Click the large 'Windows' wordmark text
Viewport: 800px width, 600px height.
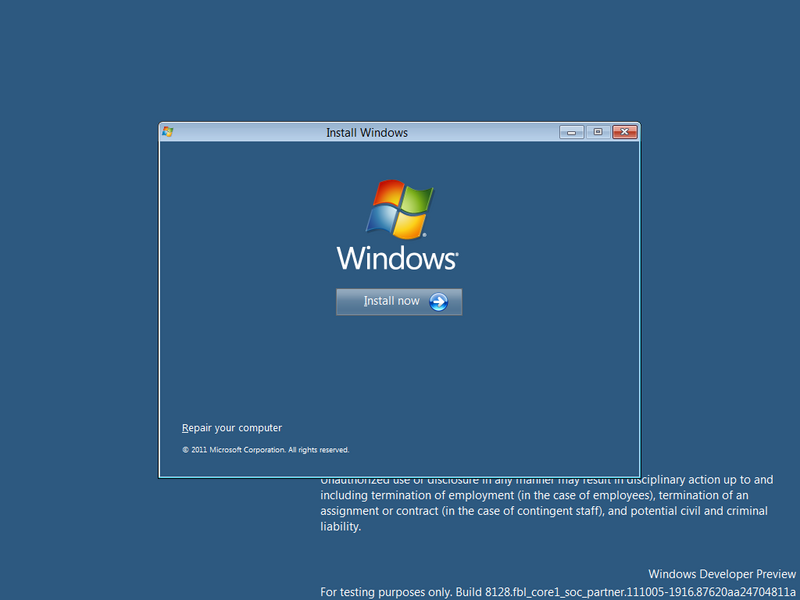[x=397, y=258]
